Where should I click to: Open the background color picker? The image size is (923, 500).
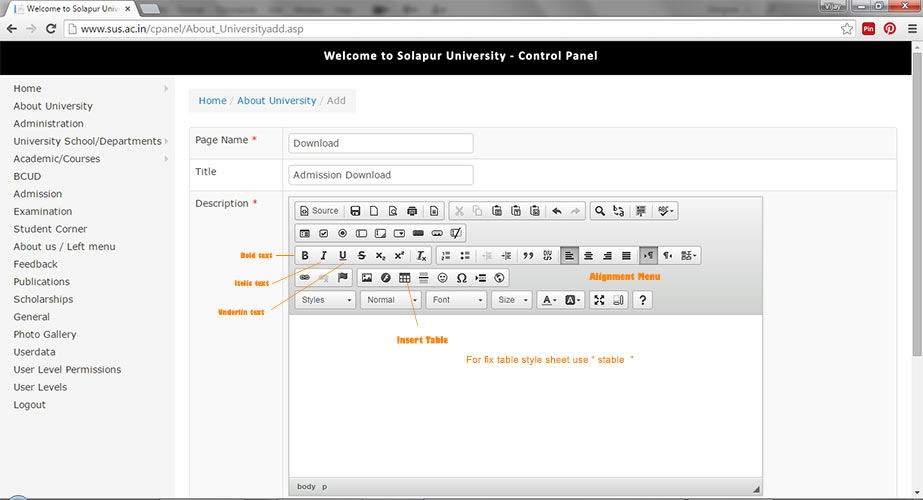click(x=572, y=300)
